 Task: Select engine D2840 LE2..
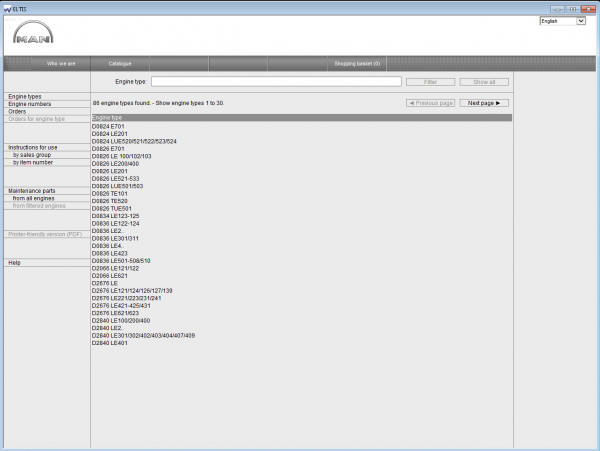click(108, 328)
